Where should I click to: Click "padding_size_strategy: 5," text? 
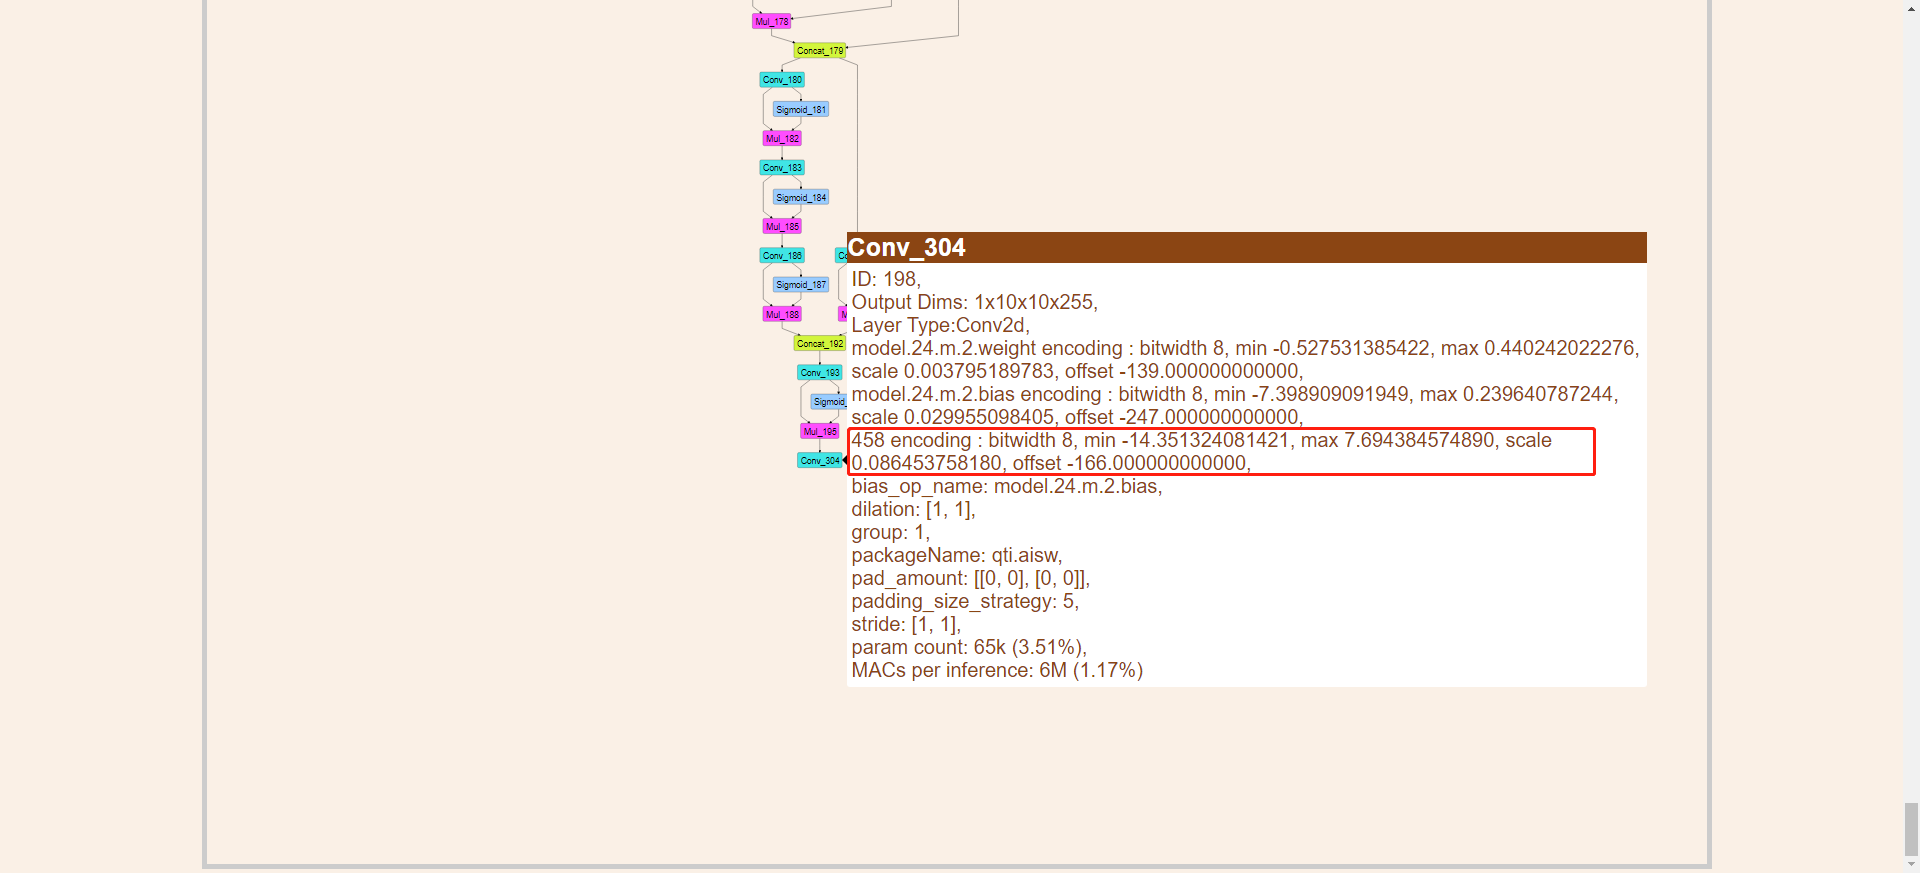pyautogui.click(x=965, y=601)
